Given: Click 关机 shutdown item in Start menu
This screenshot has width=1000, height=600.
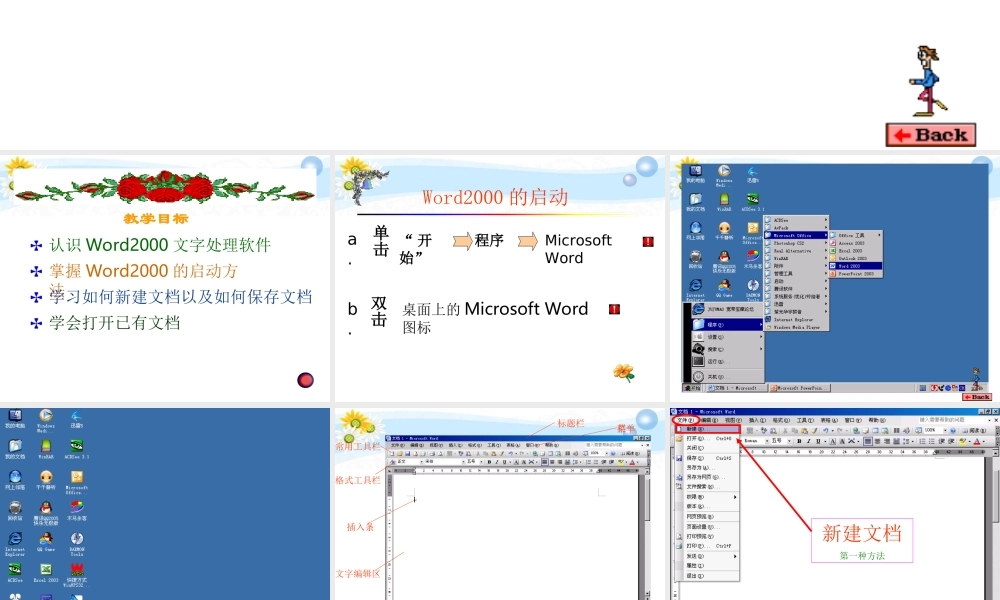Looking at the screenshot, I should coord(727,377).
